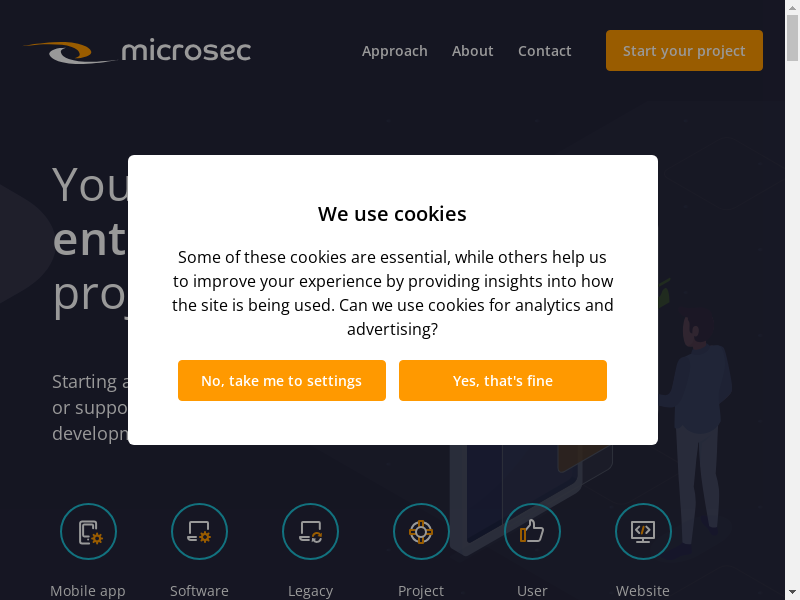Accept cookies with "Yes, that's fine"
This screenshot has width=800, height=600.
(503, 381)
